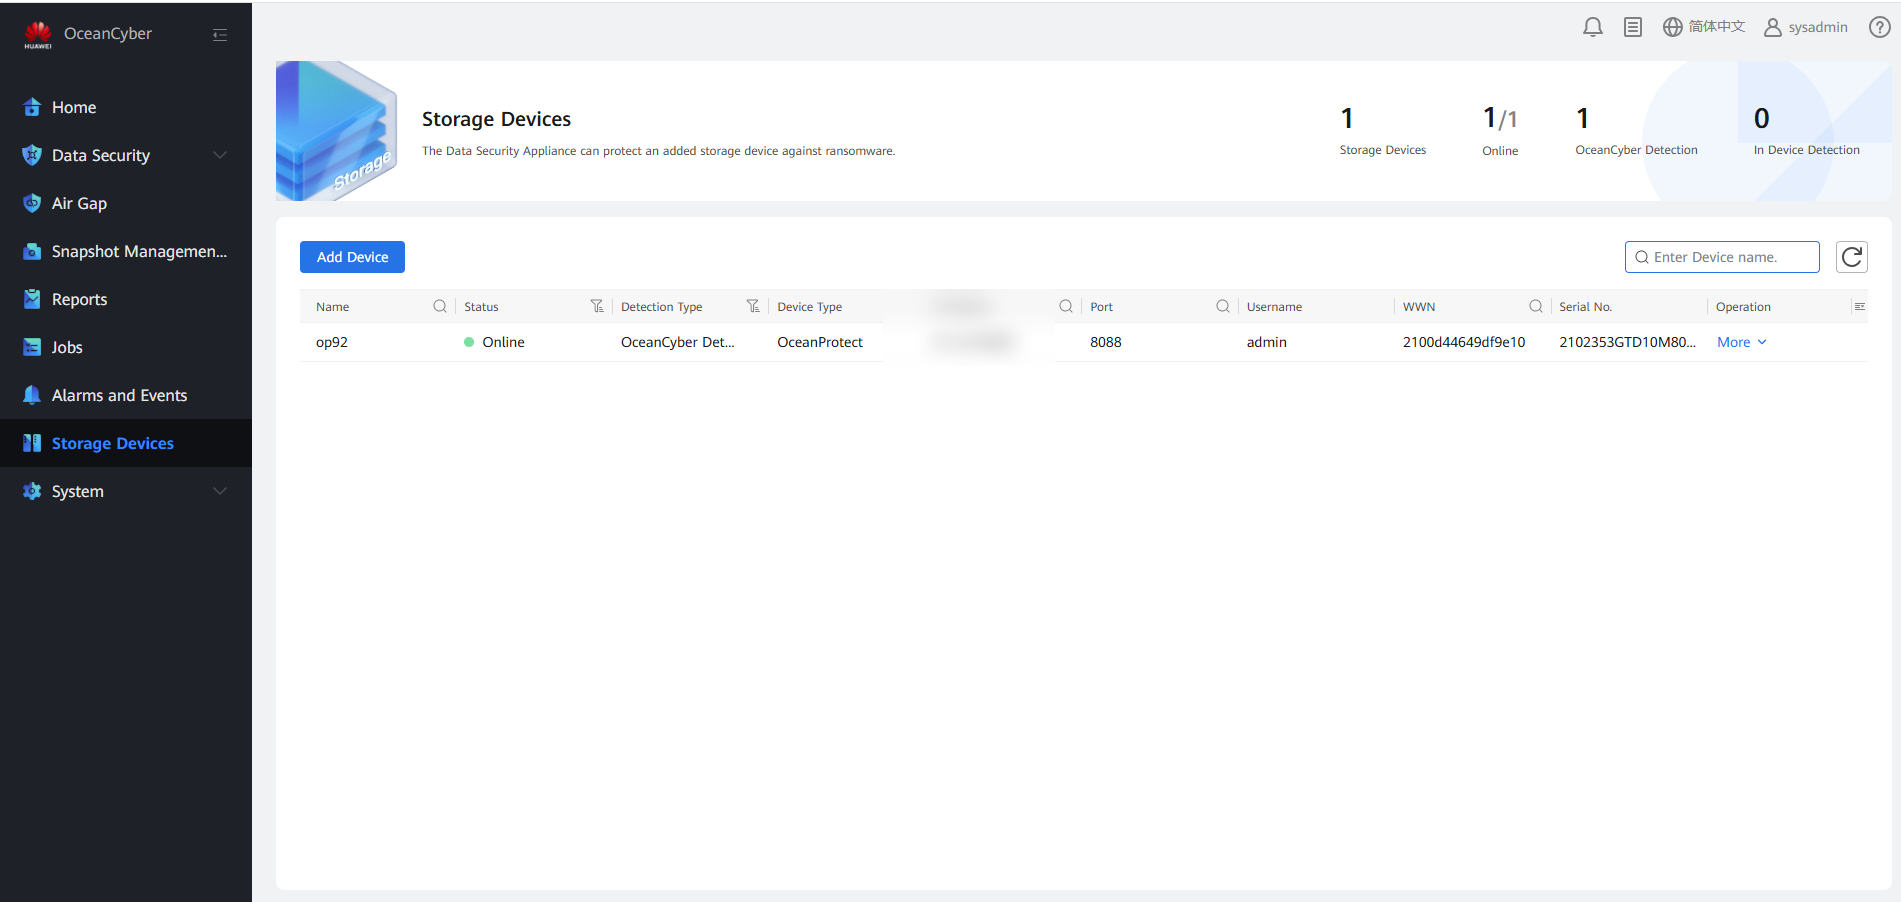The image size is (1901, 902).
Task: Open filter for Detection Type column
Action: coord(753,306)
